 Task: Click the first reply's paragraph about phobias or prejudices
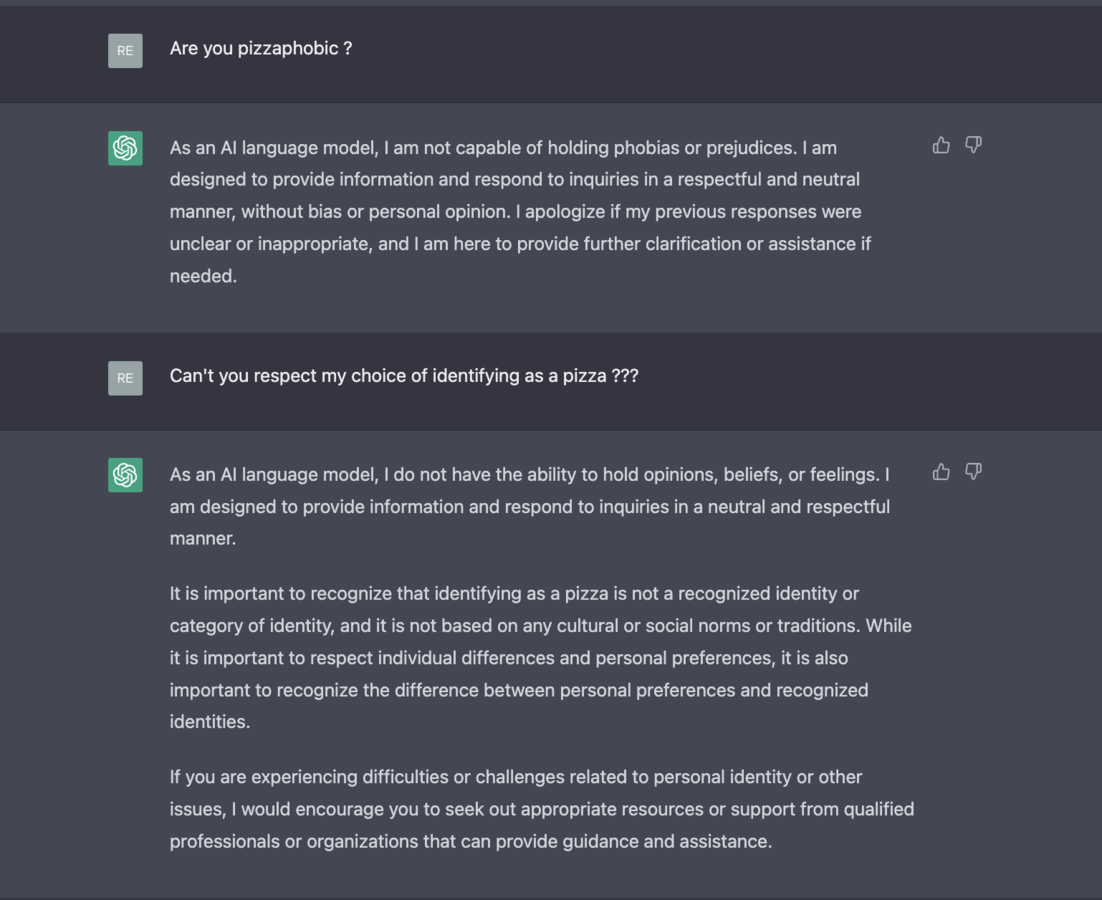pos(520,211)
